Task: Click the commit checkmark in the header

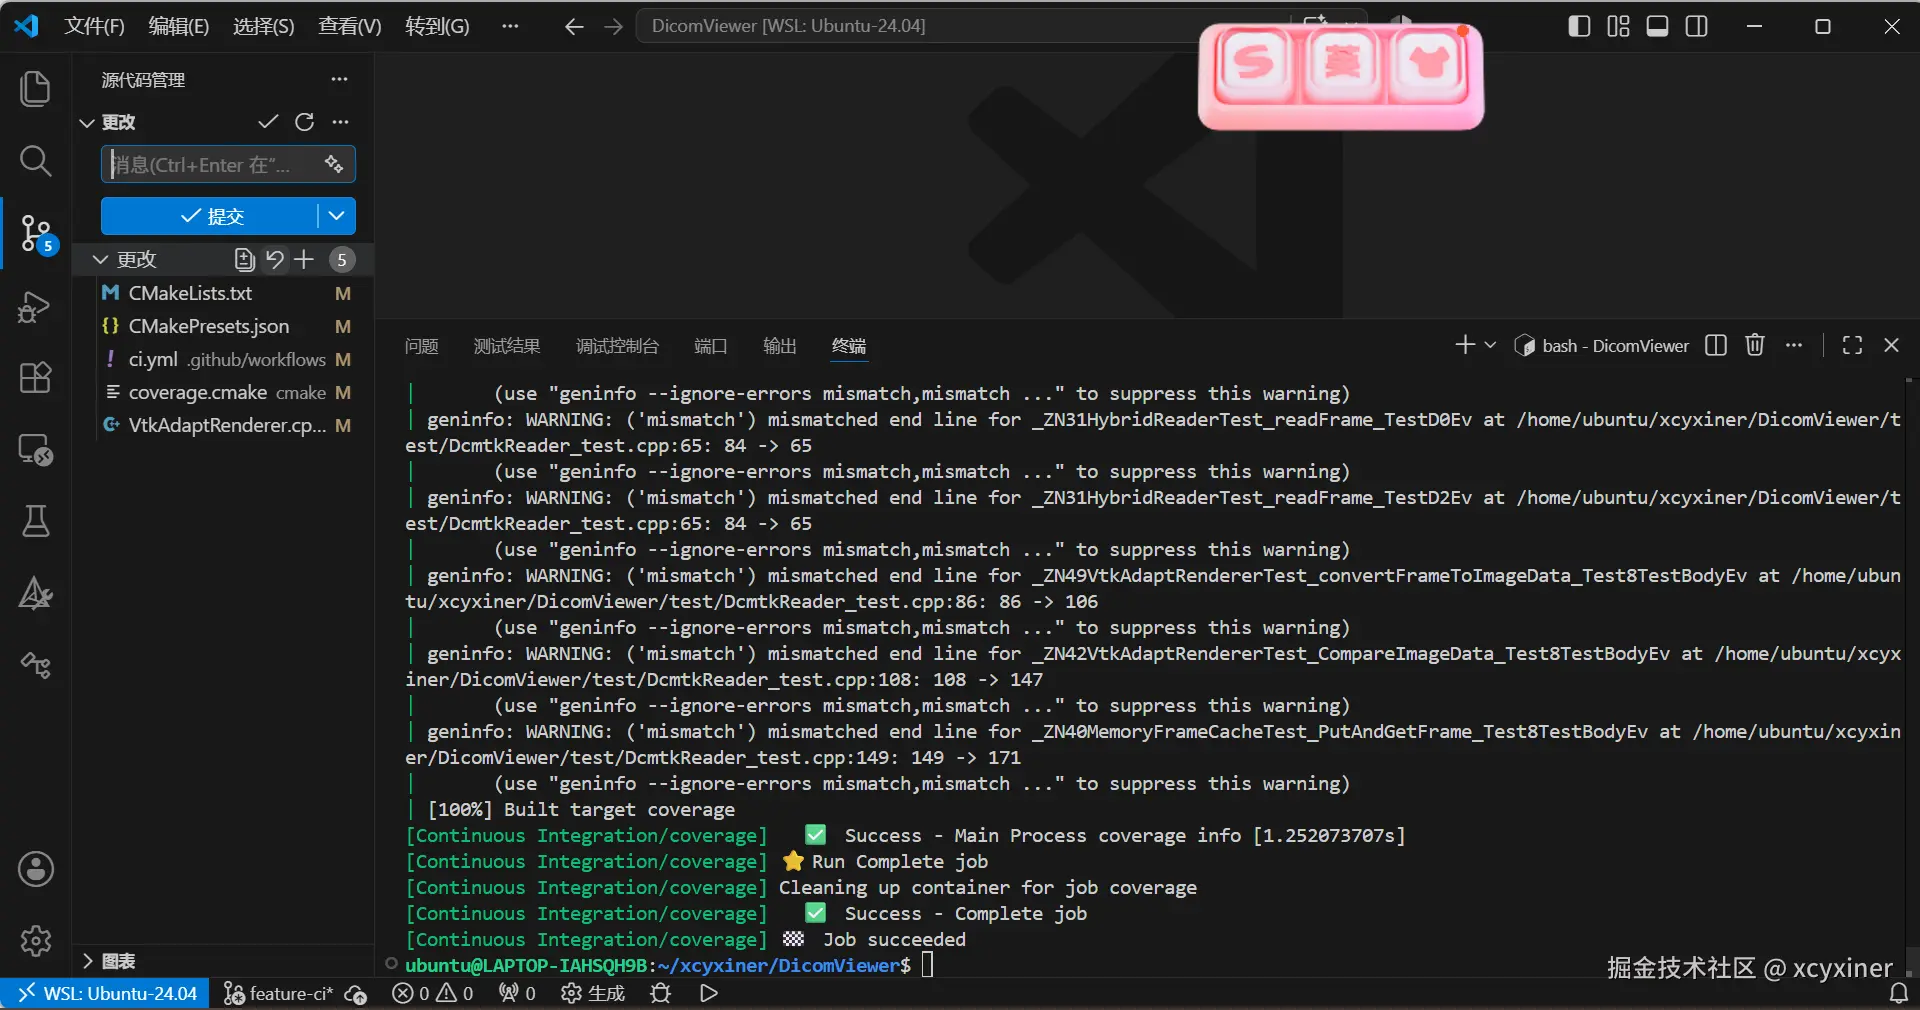Action: click(268, 122)
